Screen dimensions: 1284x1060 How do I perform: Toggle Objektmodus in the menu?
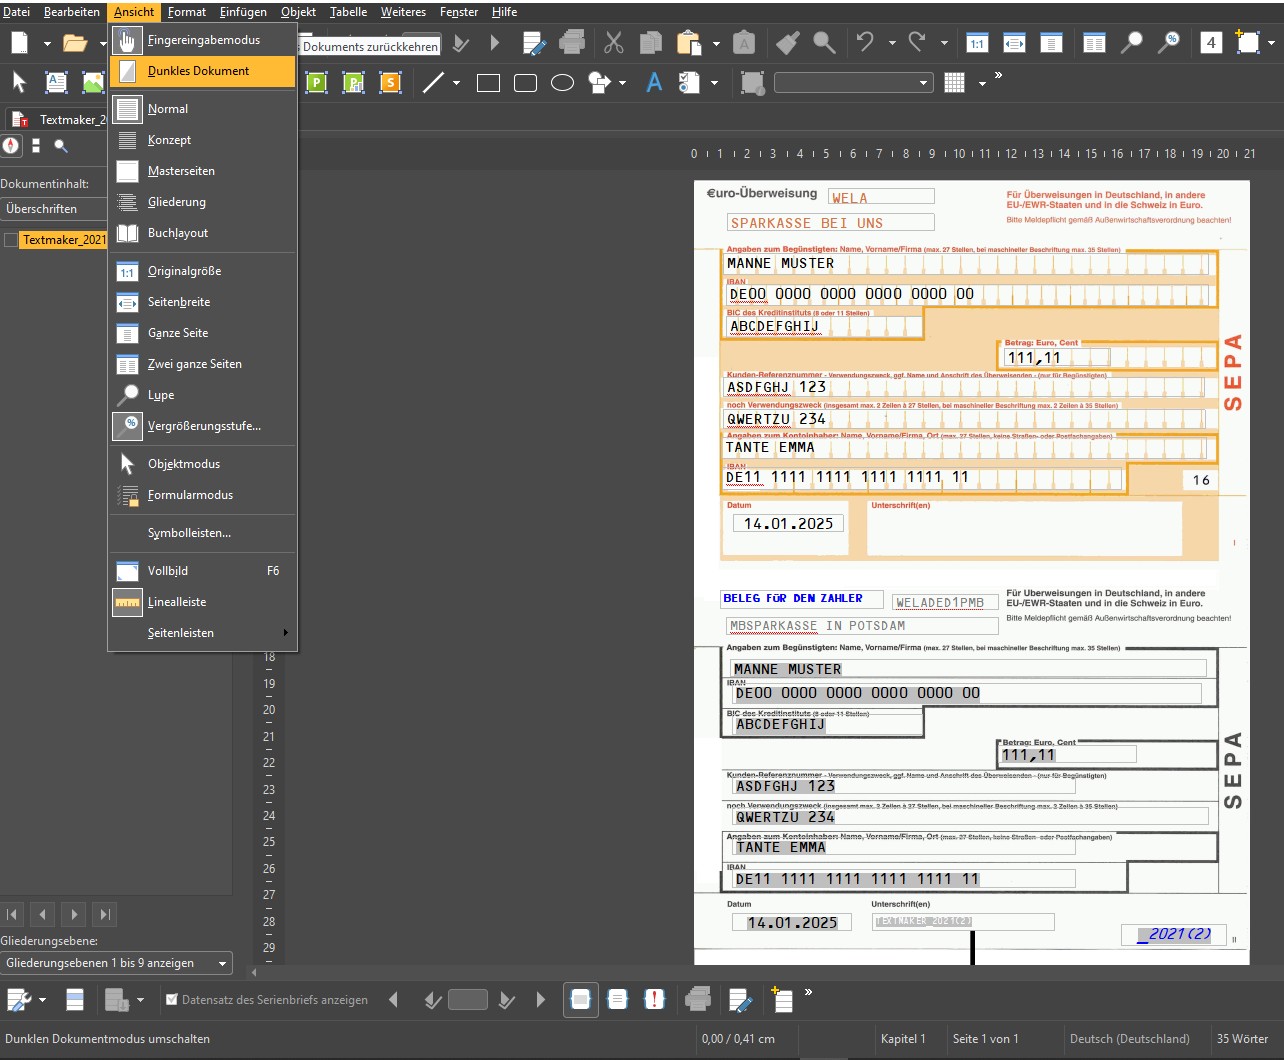pos(202,464)
